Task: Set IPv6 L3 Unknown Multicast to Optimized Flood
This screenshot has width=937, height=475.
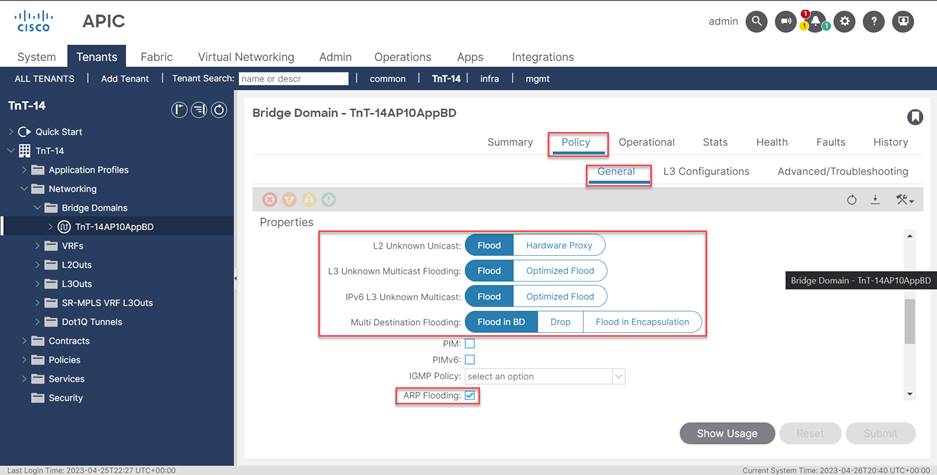Action: tap(560, 296)
